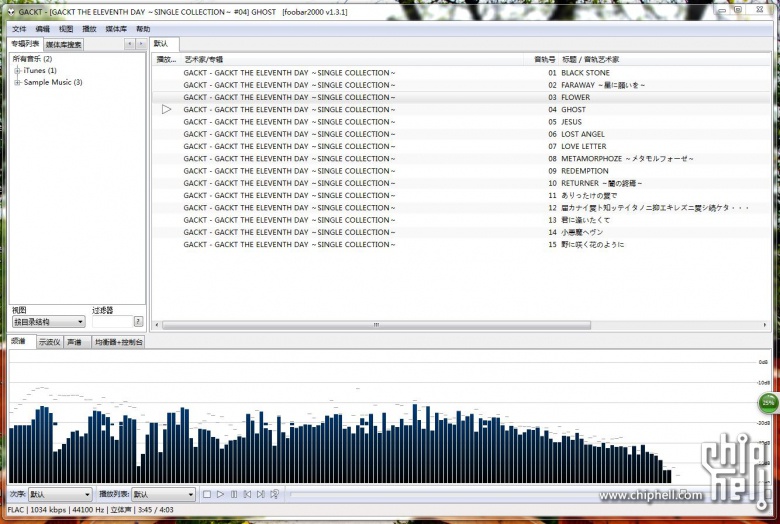The image size is (780, 524).
Task: Skip to the previous track
Action: point(247,494)
